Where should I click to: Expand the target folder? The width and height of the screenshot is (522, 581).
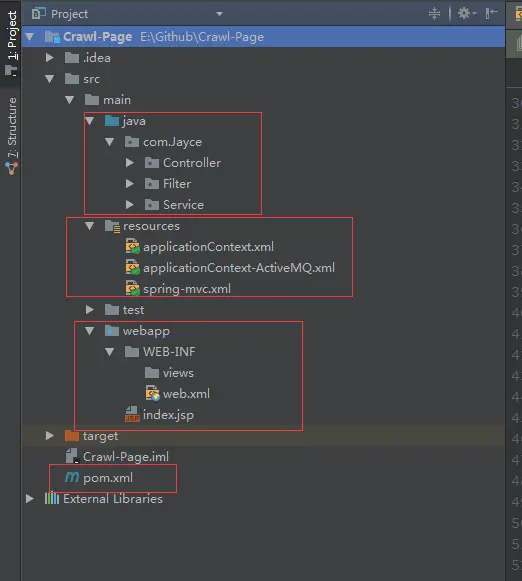pos(49,435)
